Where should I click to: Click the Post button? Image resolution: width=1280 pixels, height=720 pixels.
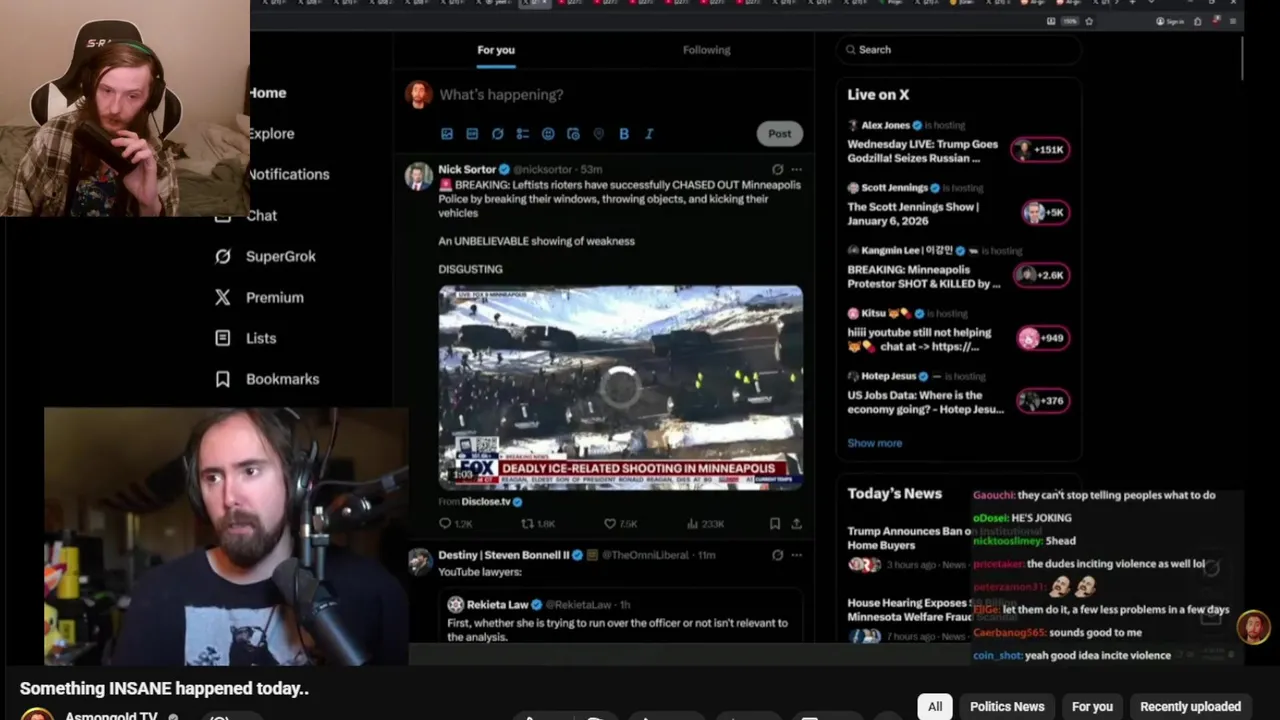(x=779, y=133)
